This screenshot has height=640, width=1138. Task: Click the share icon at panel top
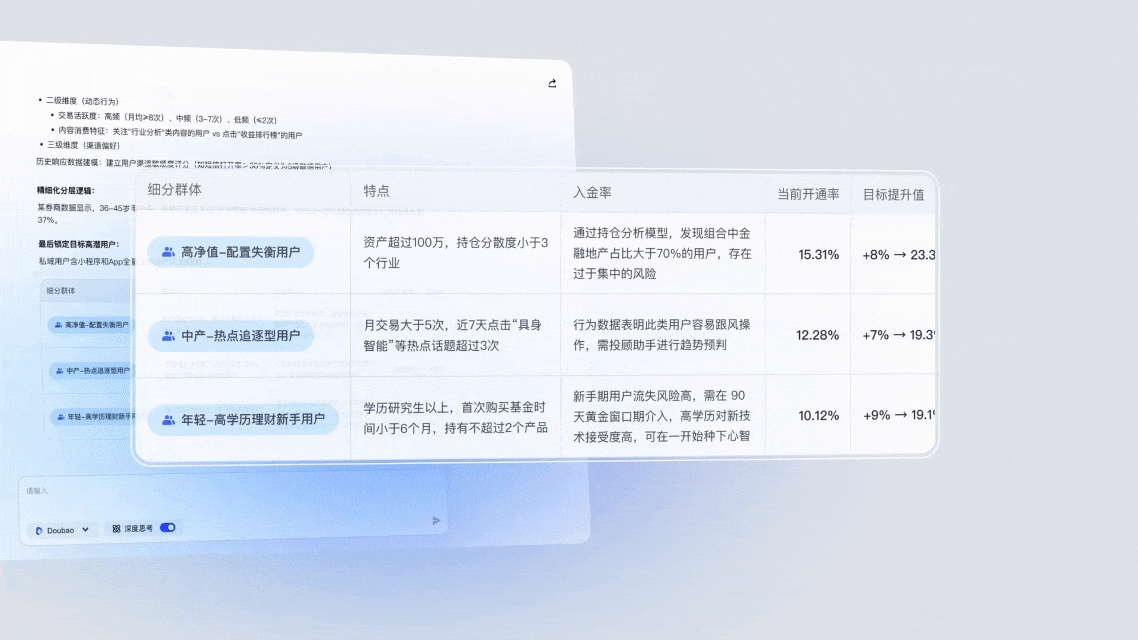tap(552, 83)
